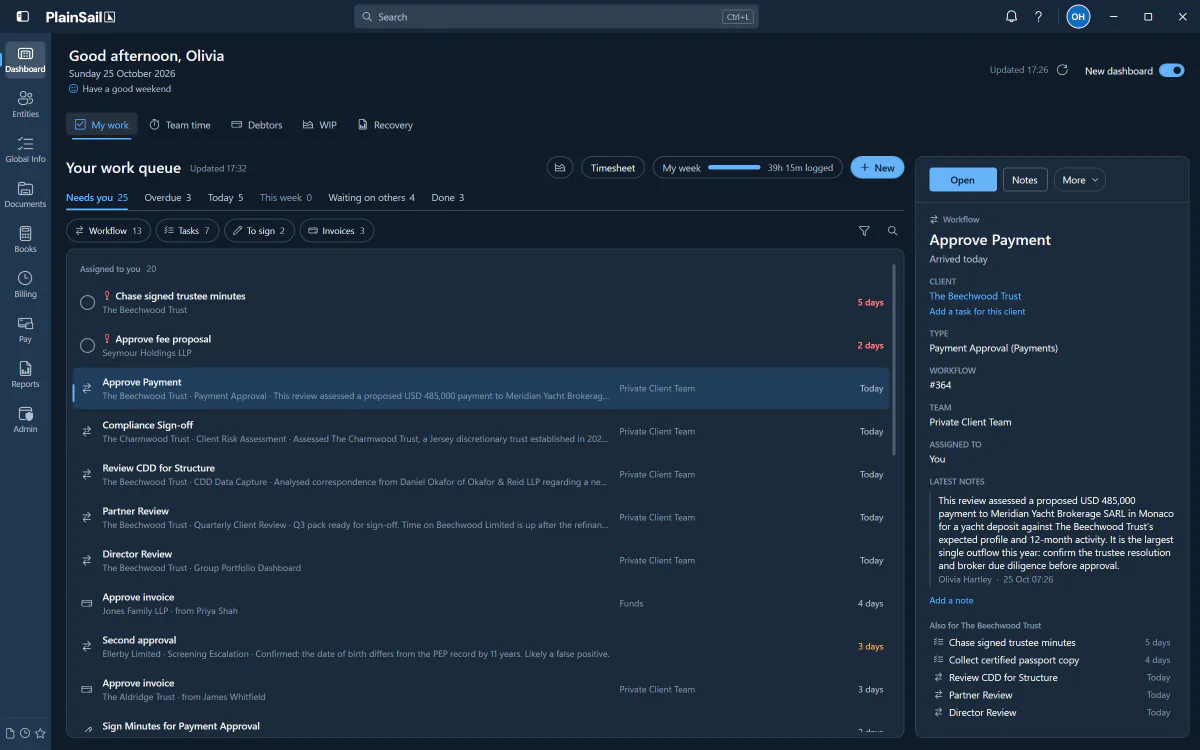The height and width of the screenshot is (750, 1200).
Task: Select Approve invoice from James Whitfield row
Action: coord(481,689)
